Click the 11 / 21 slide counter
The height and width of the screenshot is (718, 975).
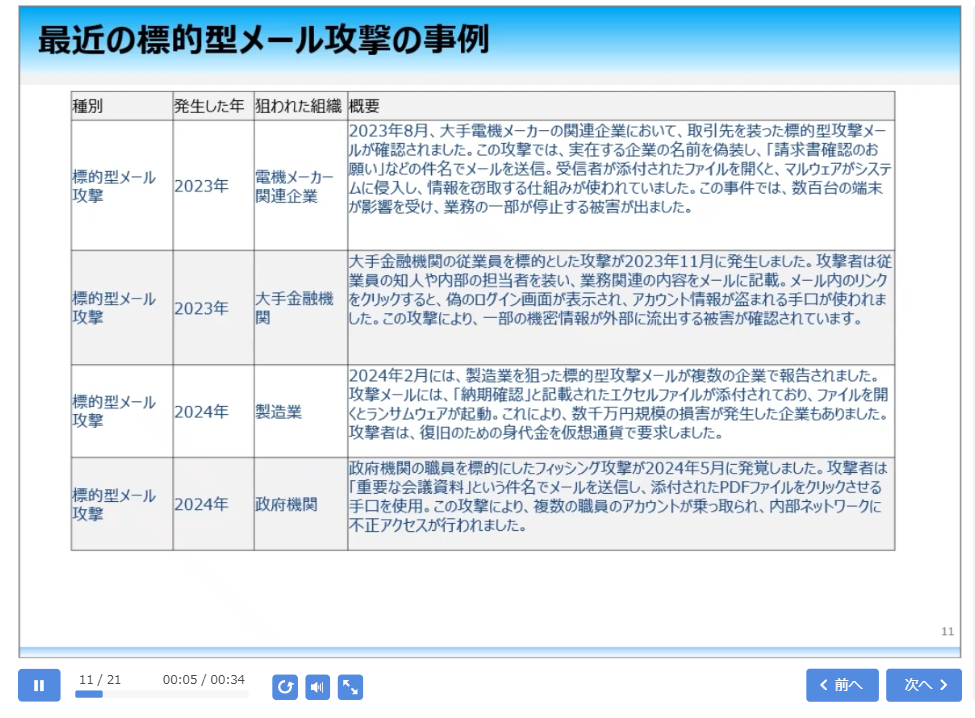point(100,679)
